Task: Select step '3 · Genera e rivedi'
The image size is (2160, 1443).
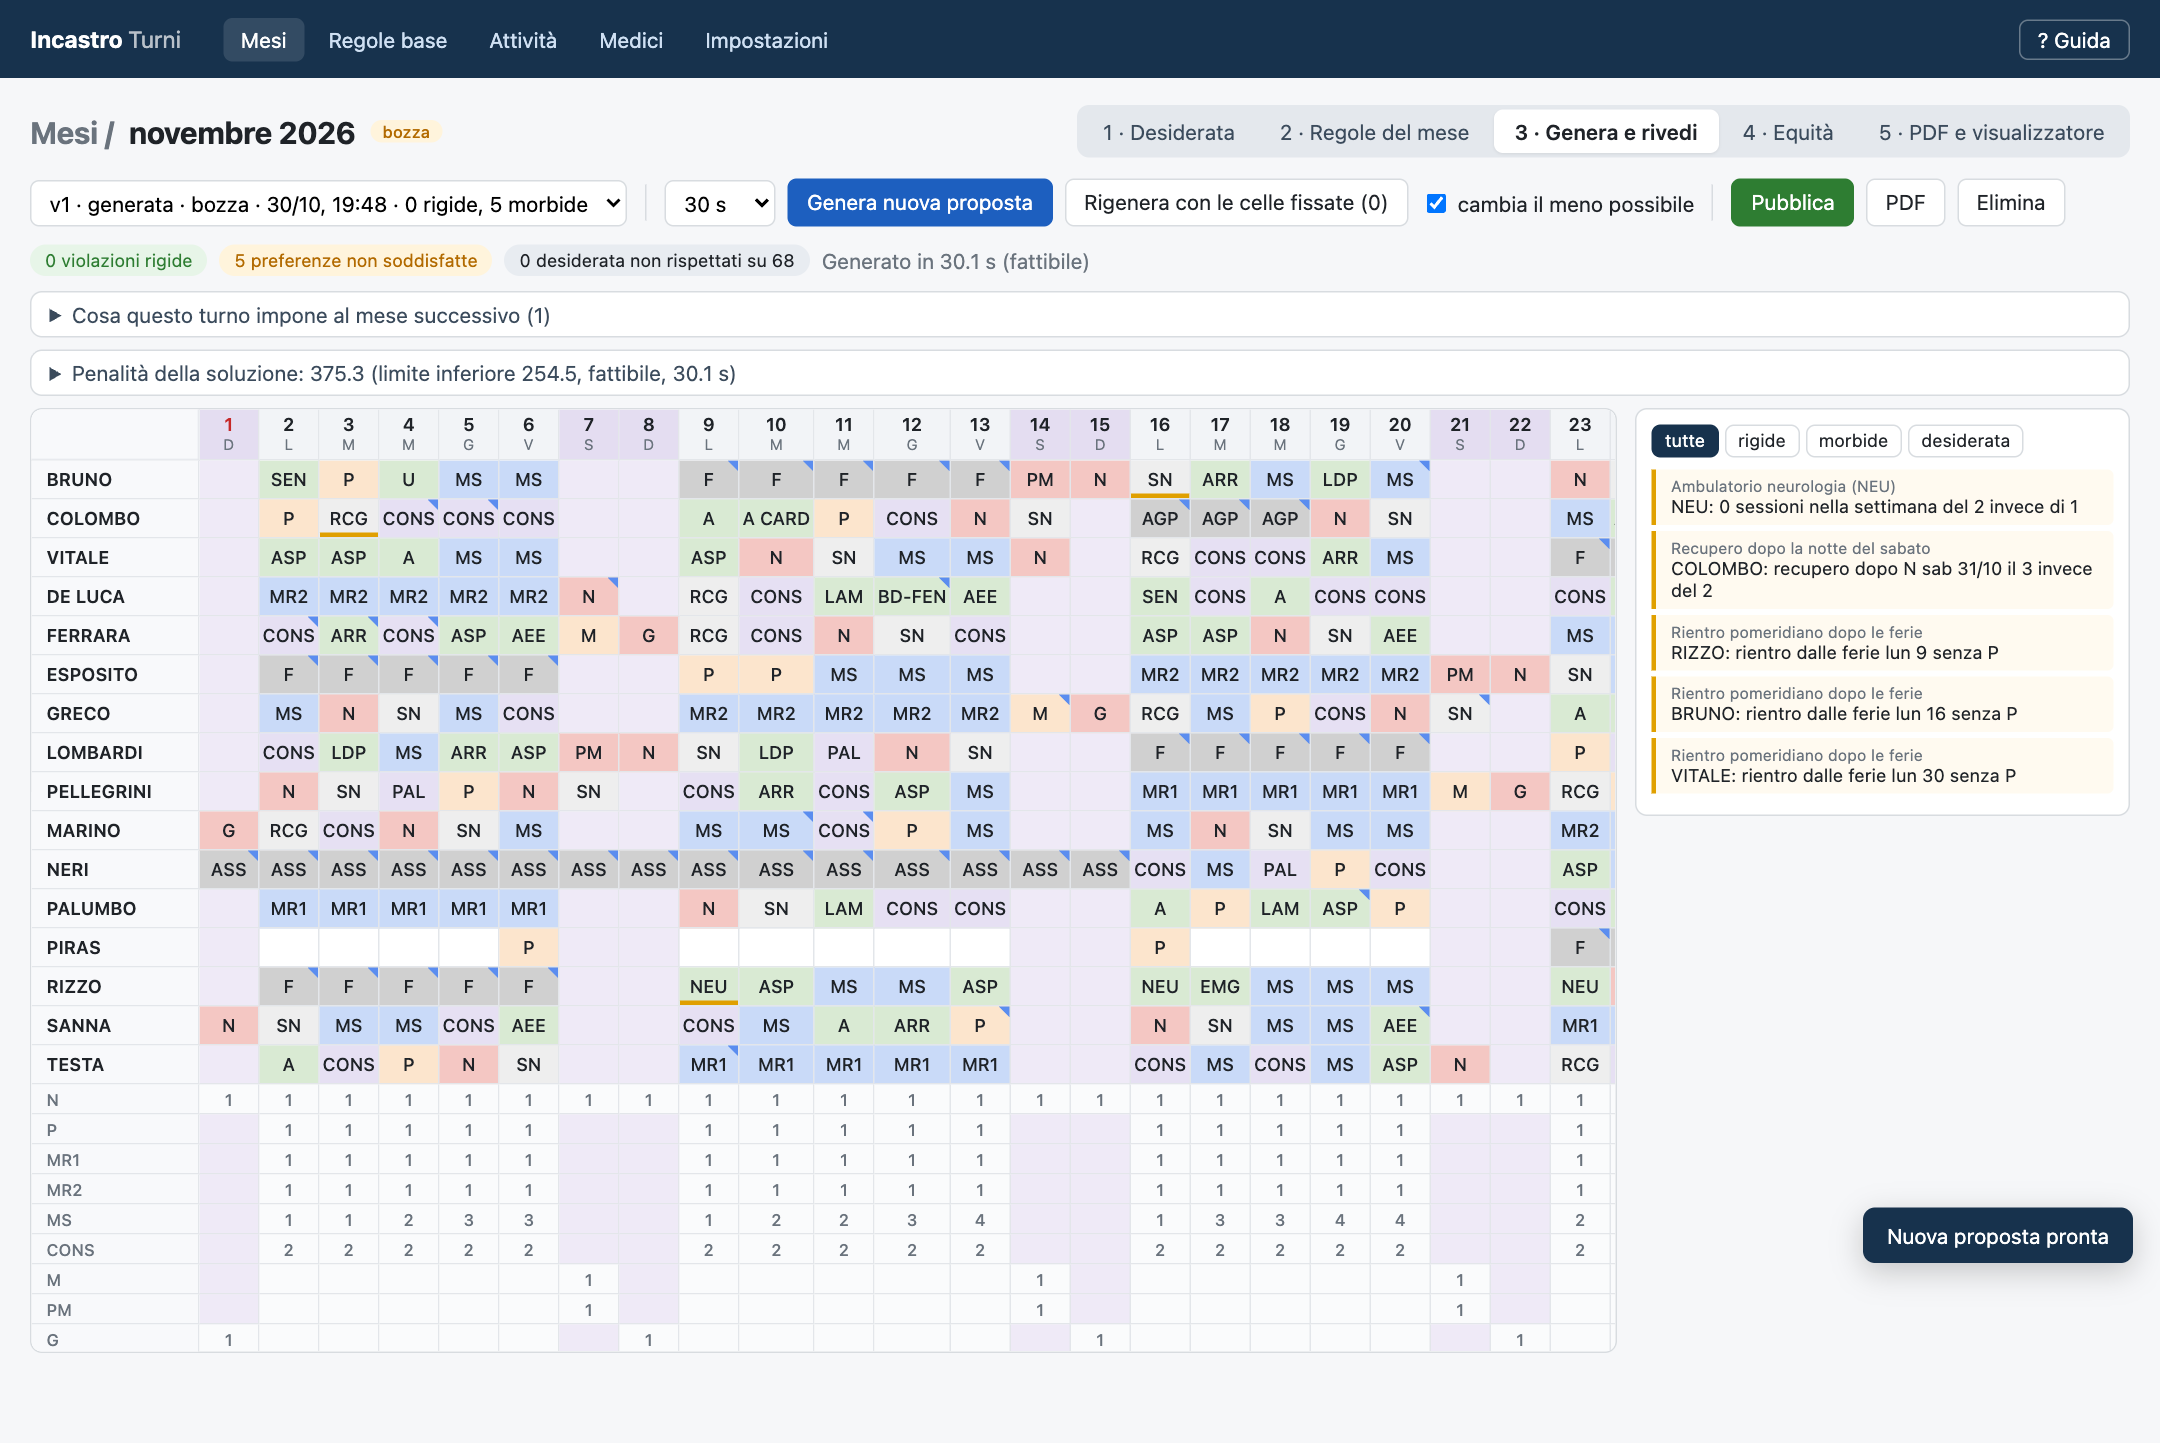Action: pyautogui.click(x=1606, y=132)
